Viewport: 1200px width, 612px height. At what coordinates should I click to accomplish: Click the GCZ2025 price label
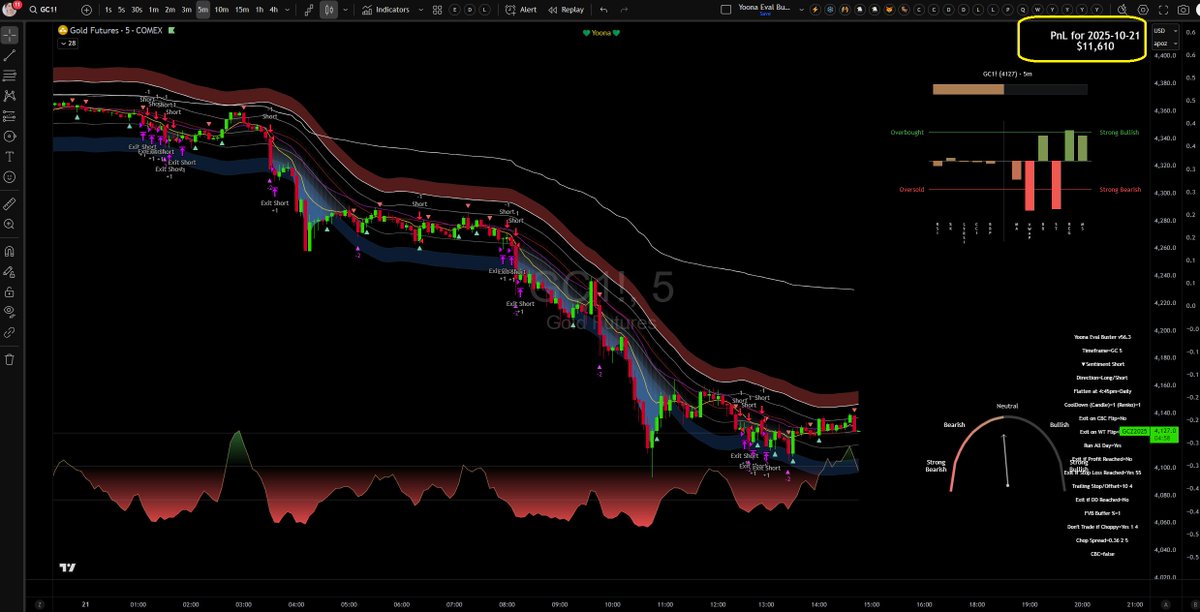coord(1132,430)
